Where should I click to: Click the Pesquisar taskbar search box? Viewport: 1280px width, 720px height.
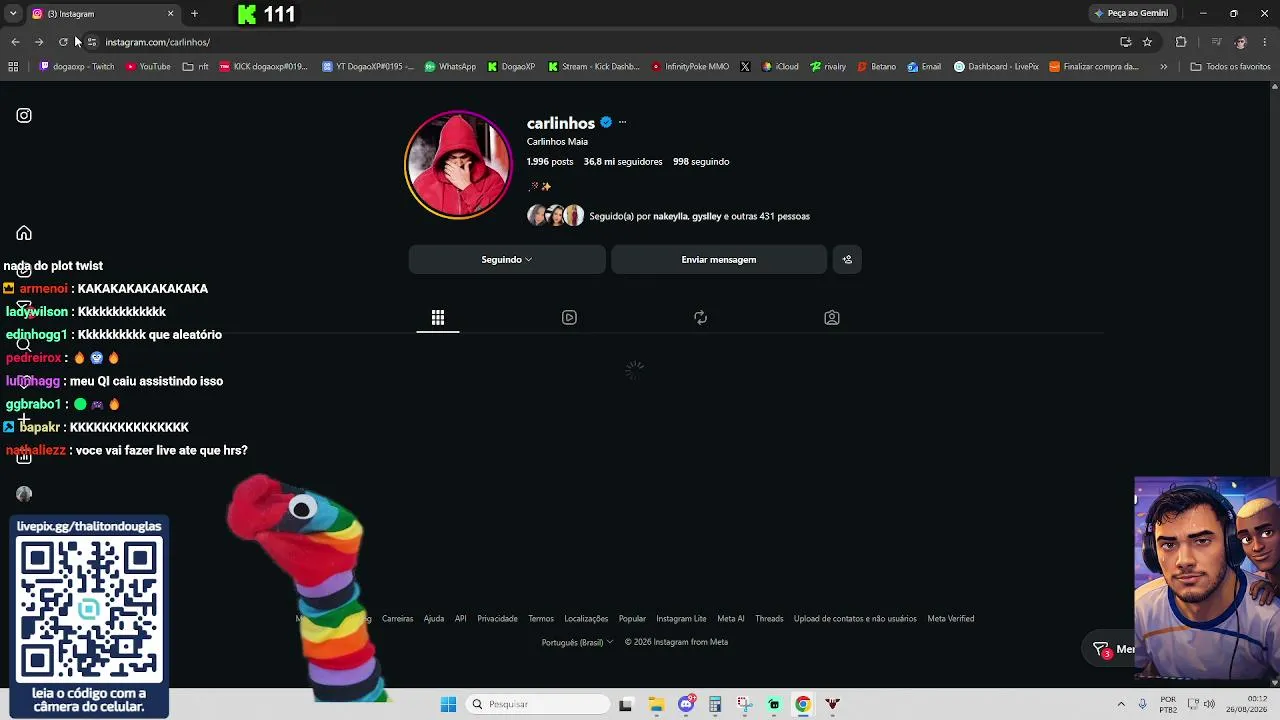click(537, 704)
